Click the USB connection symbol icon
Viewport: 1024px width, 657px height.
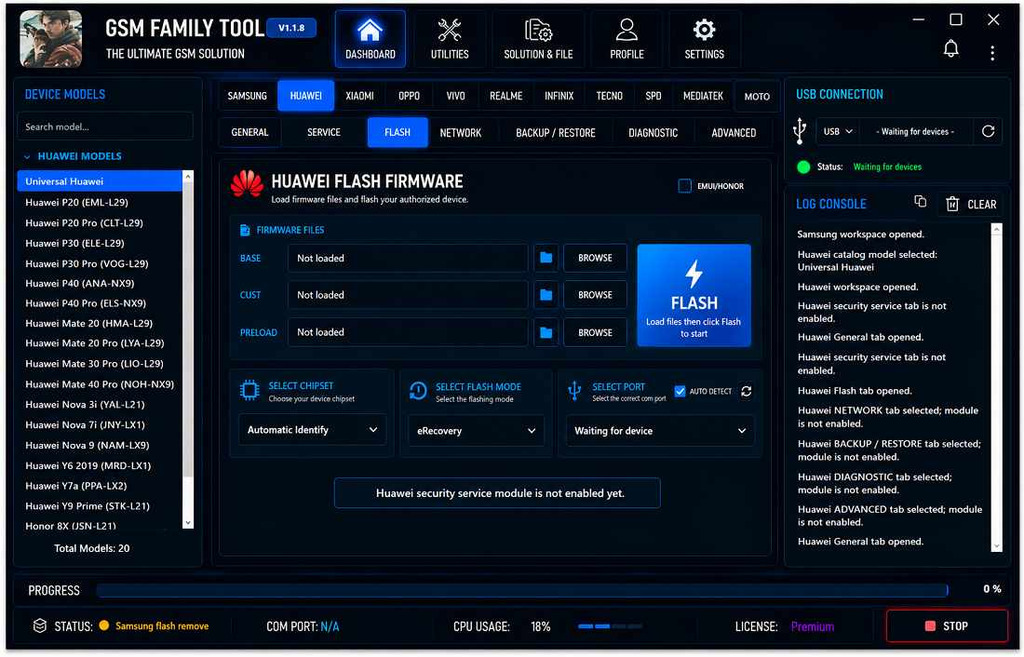point(799,131)
